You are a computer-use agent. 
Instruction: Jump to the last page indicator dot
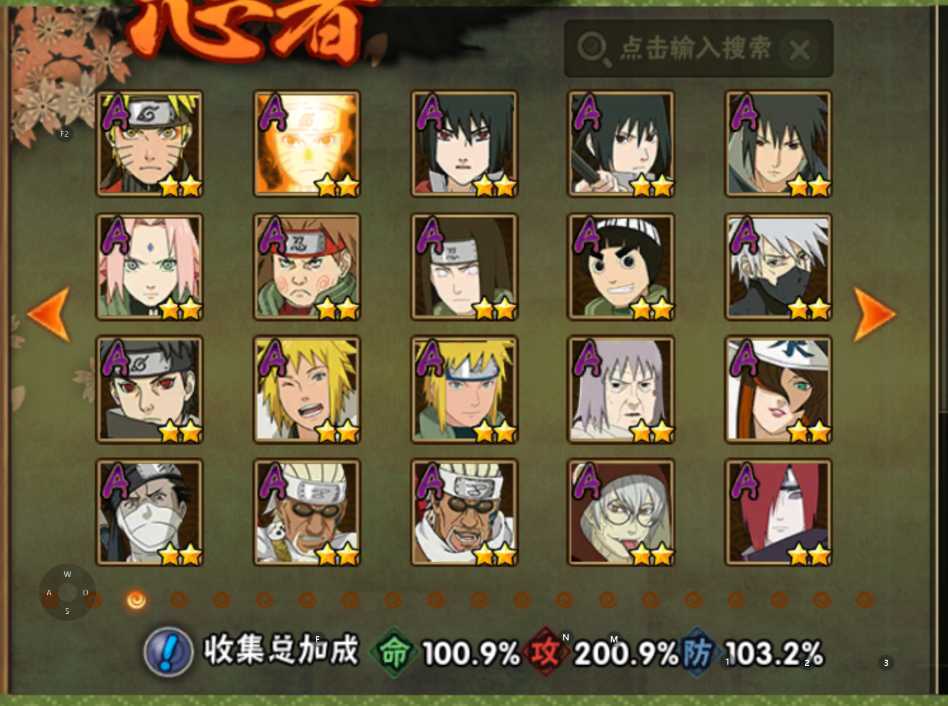pos(865,600)
